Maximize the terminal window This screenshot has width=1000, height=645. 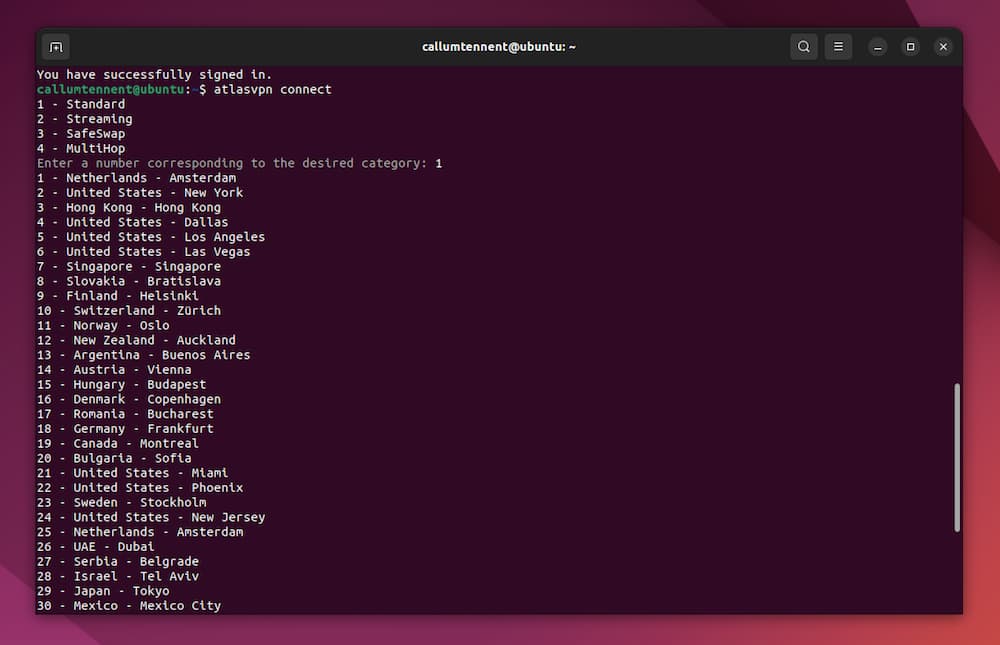[911, 47]
